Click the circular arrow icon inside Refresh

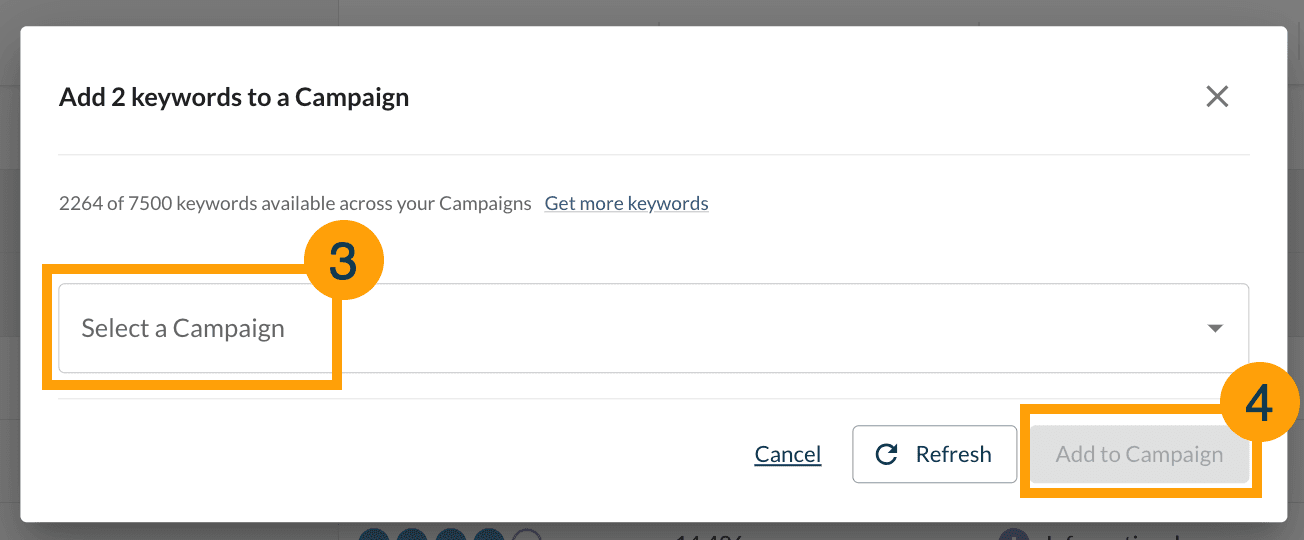coord(886,455)
